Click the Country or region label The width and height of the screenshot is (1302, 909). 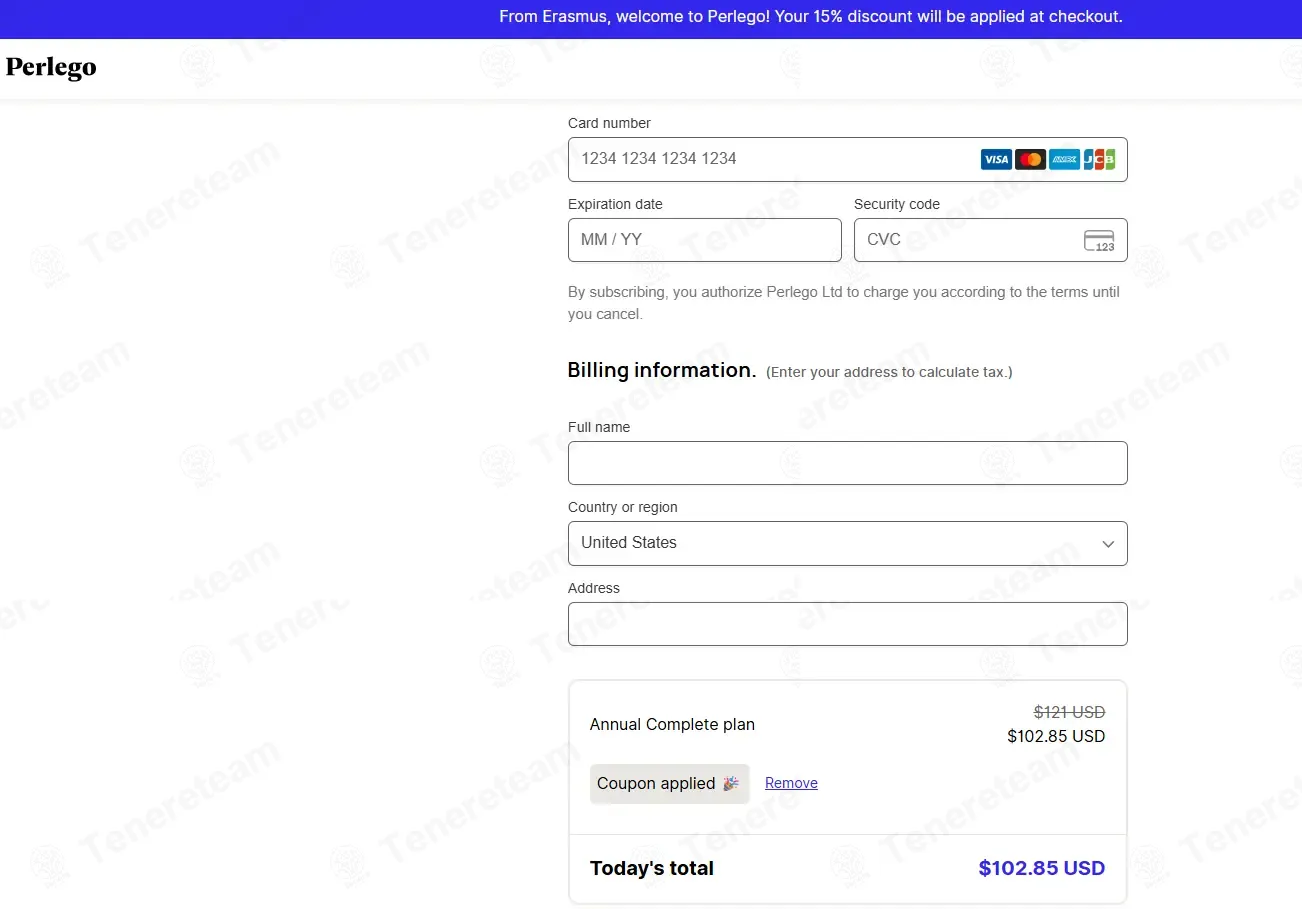[623, 507]
